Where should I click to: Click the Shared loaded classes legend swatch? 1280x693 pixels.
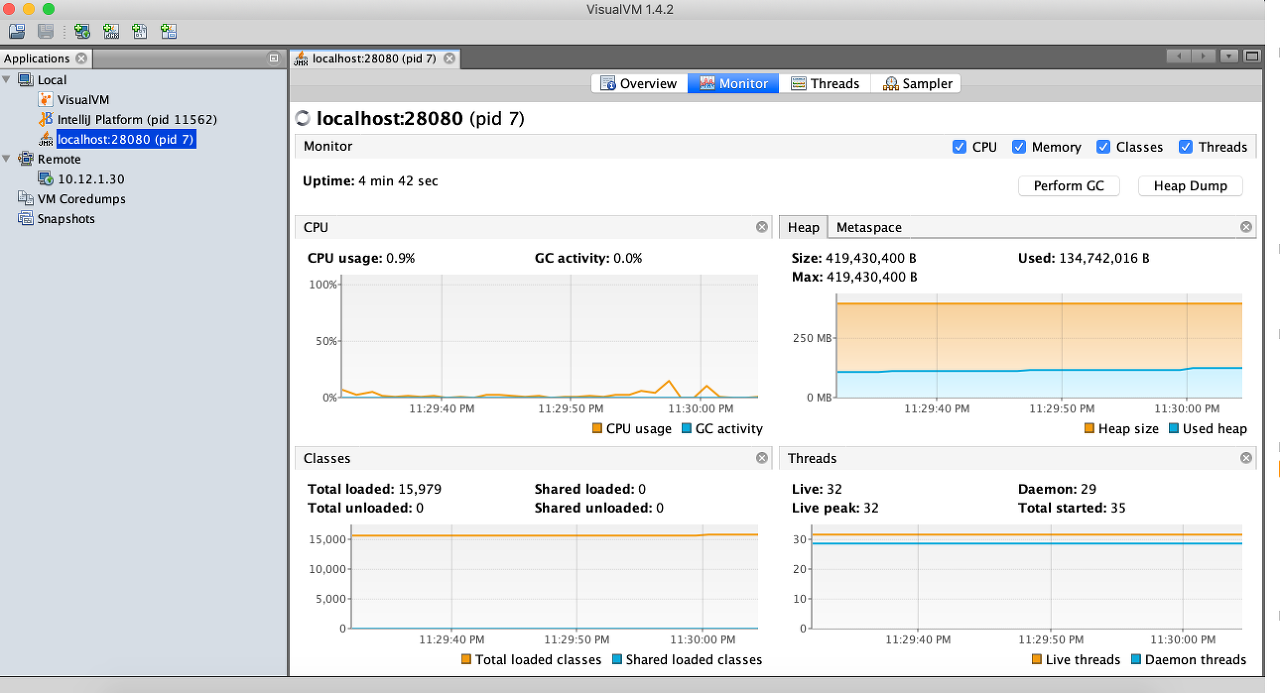coord(616,659)
